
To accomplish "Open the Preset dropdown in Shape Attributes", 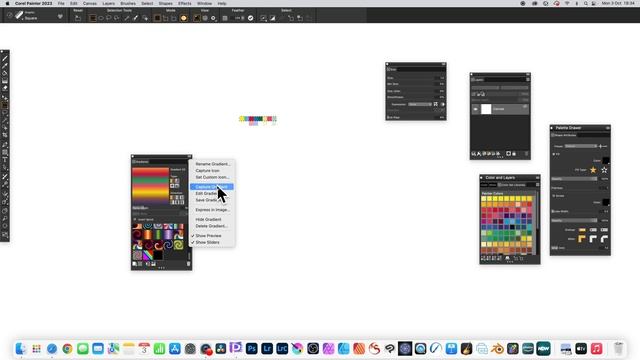I will (x=581, y=146).
